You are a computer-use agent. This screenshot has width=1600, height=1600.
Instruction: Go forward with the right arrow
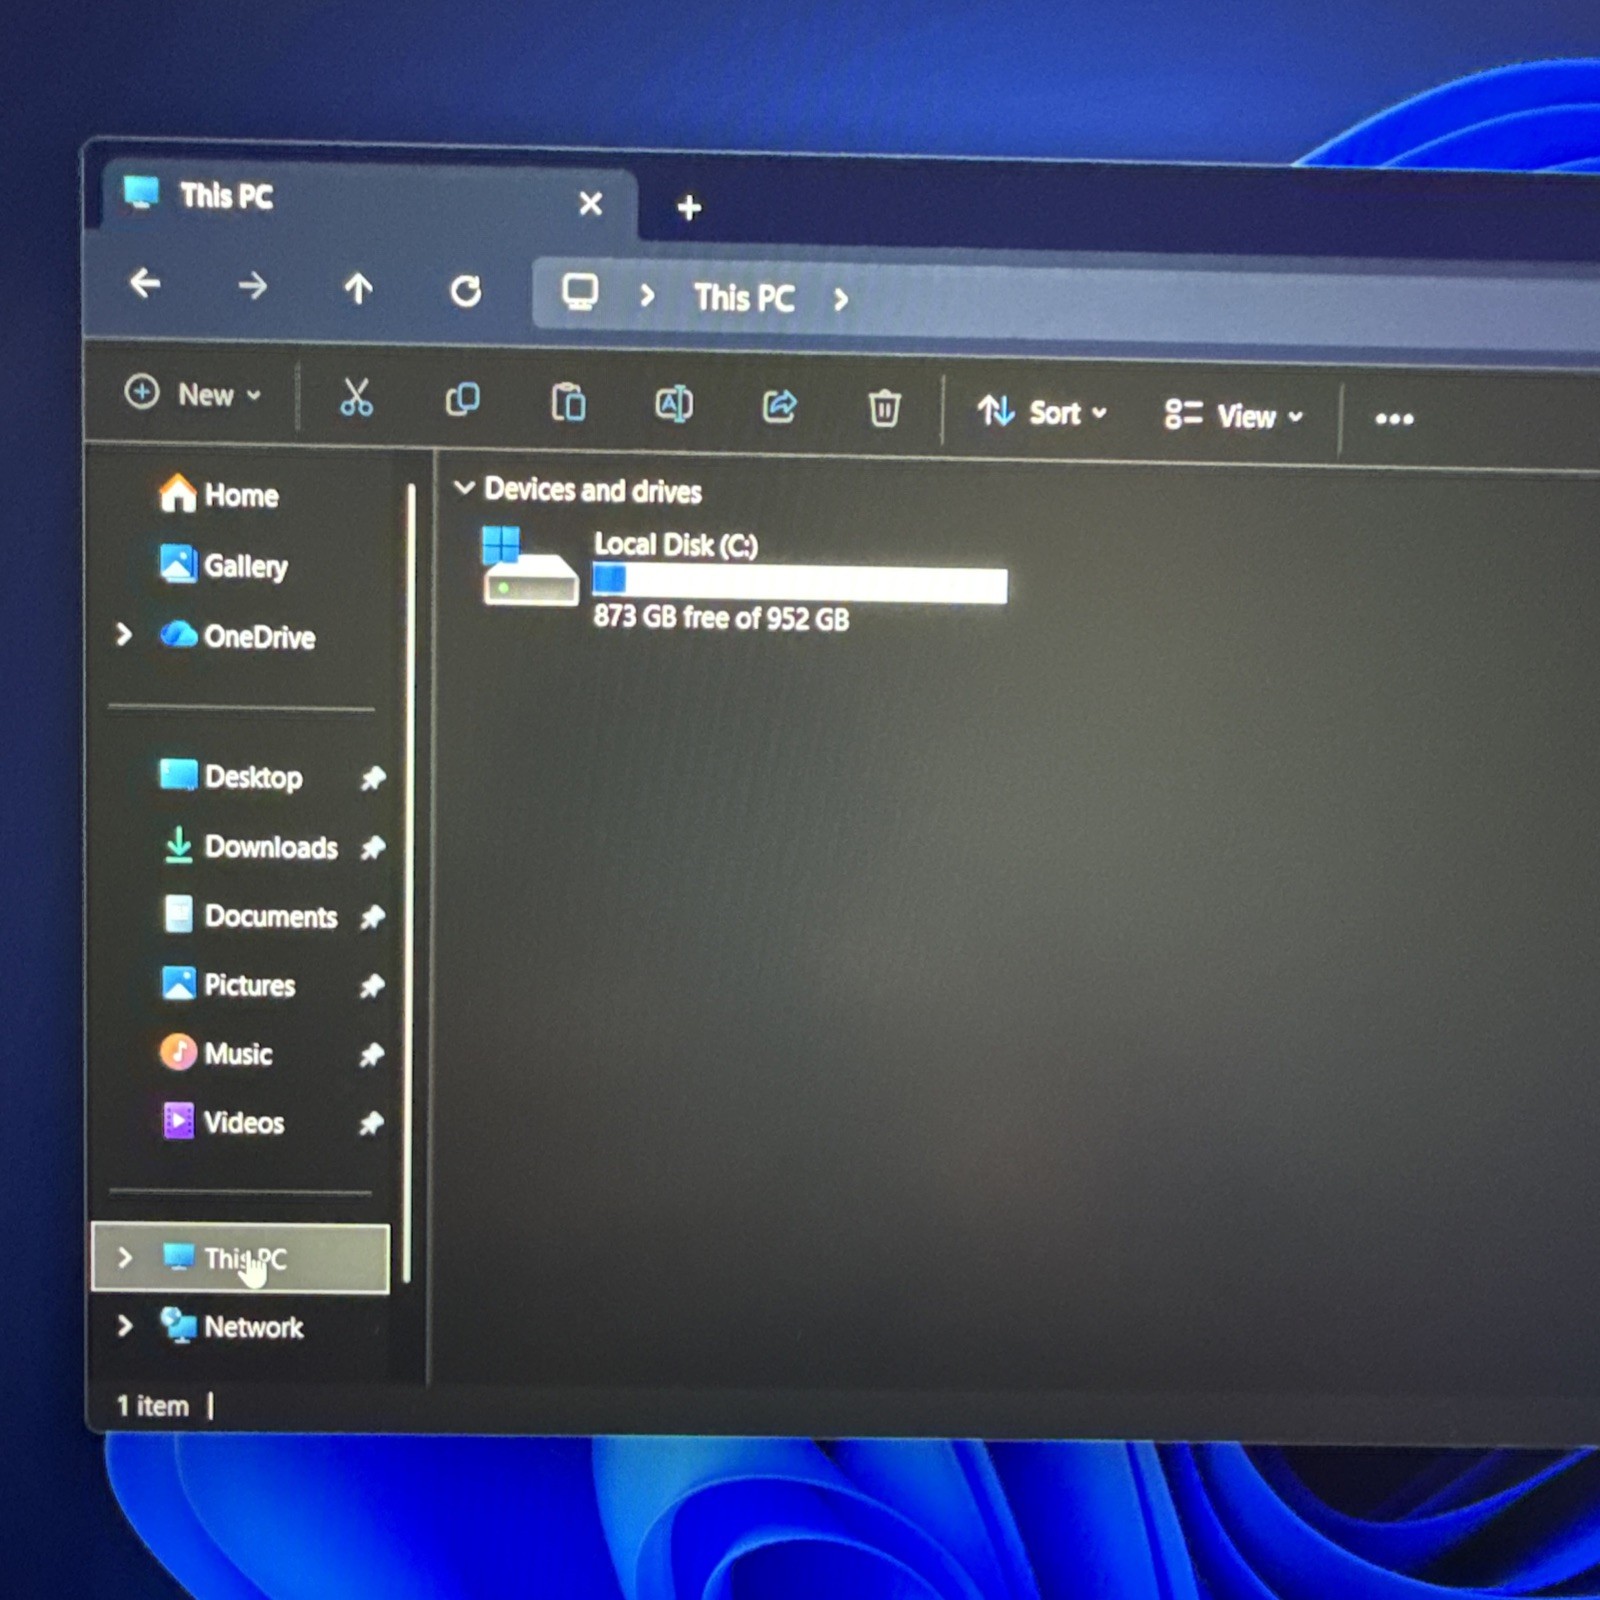[x=253, y=287]
